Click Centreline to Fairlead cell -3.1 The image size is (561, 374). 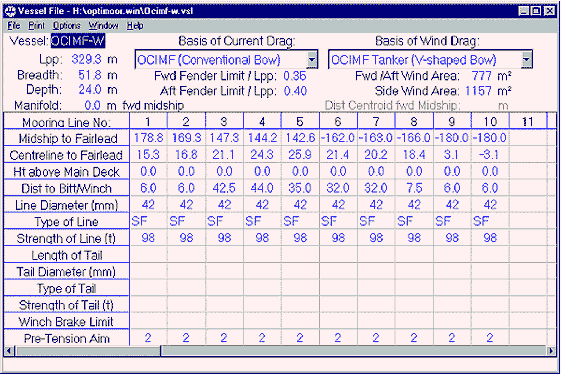490,155
